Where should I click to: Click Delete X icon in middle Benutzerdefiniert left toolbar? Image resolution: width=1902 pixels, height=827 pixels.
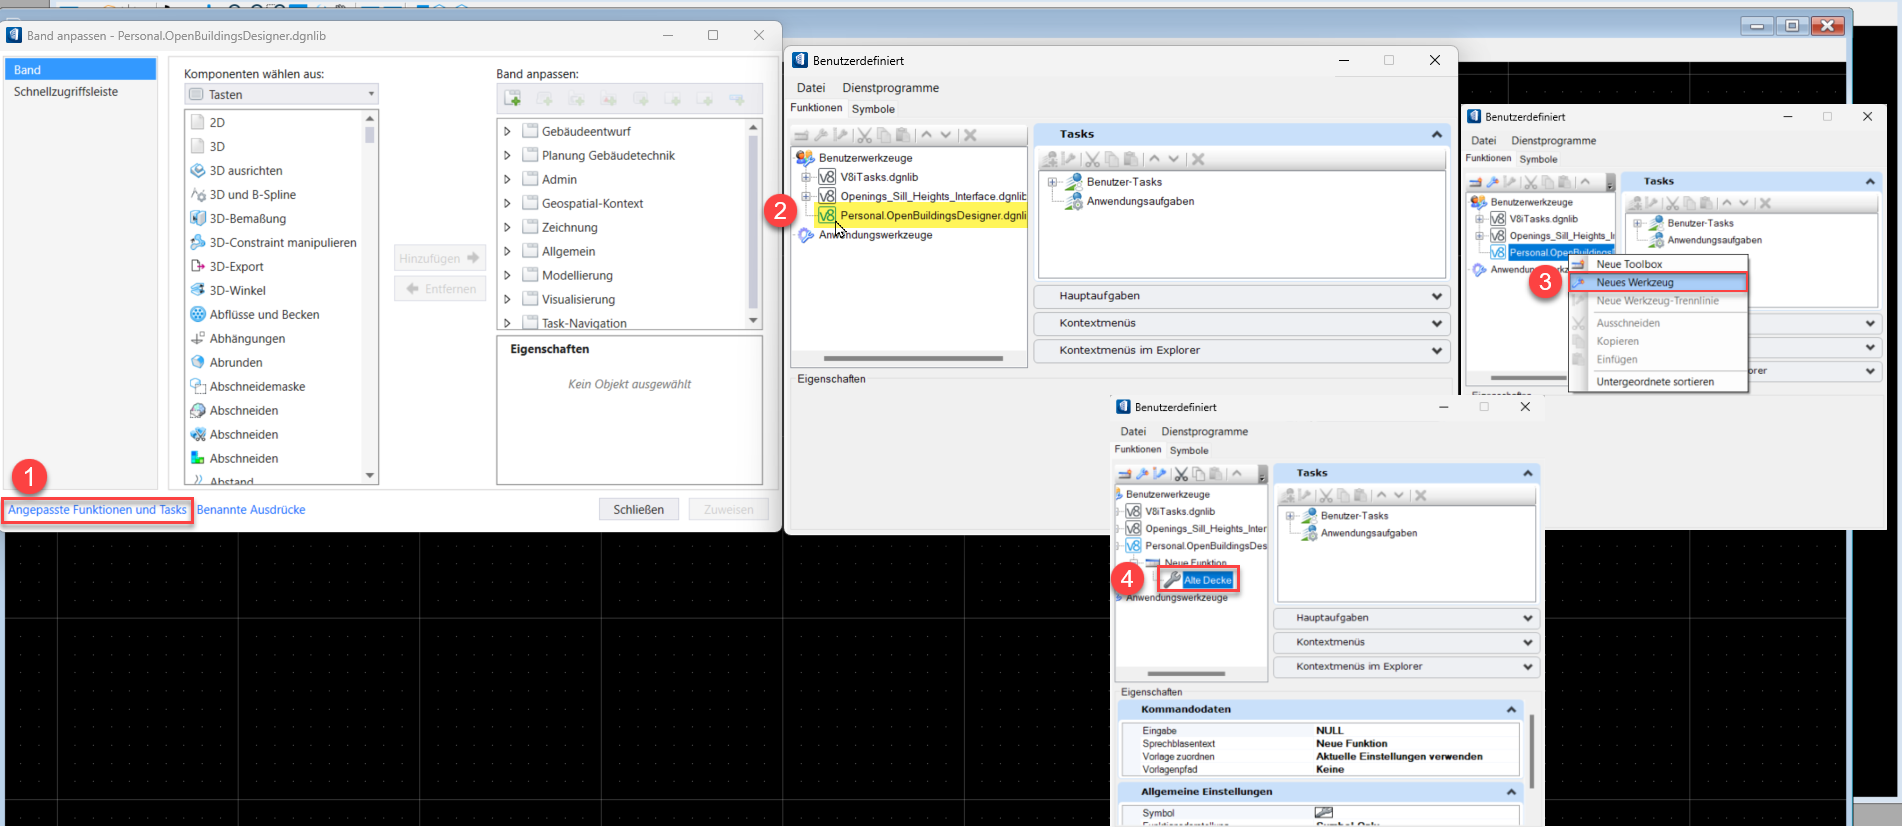pyautogui.click(x=970, y=135)
